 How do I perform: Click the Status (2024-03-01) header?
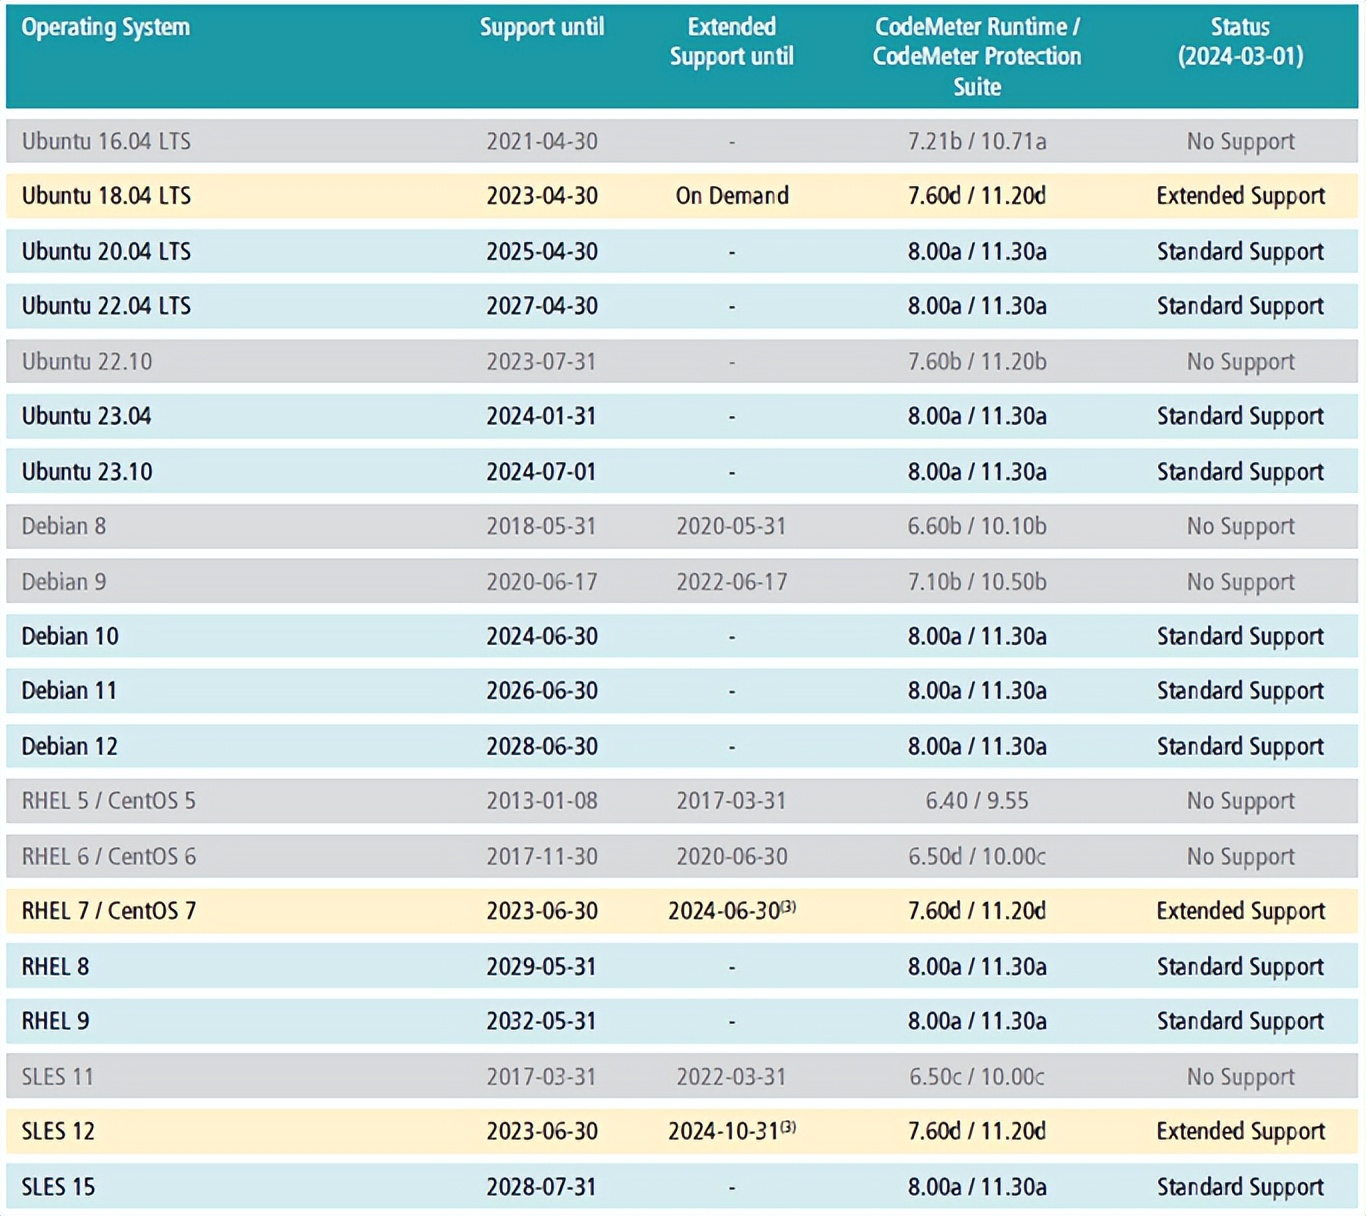pyautogui.click(x=1240, y=42)
